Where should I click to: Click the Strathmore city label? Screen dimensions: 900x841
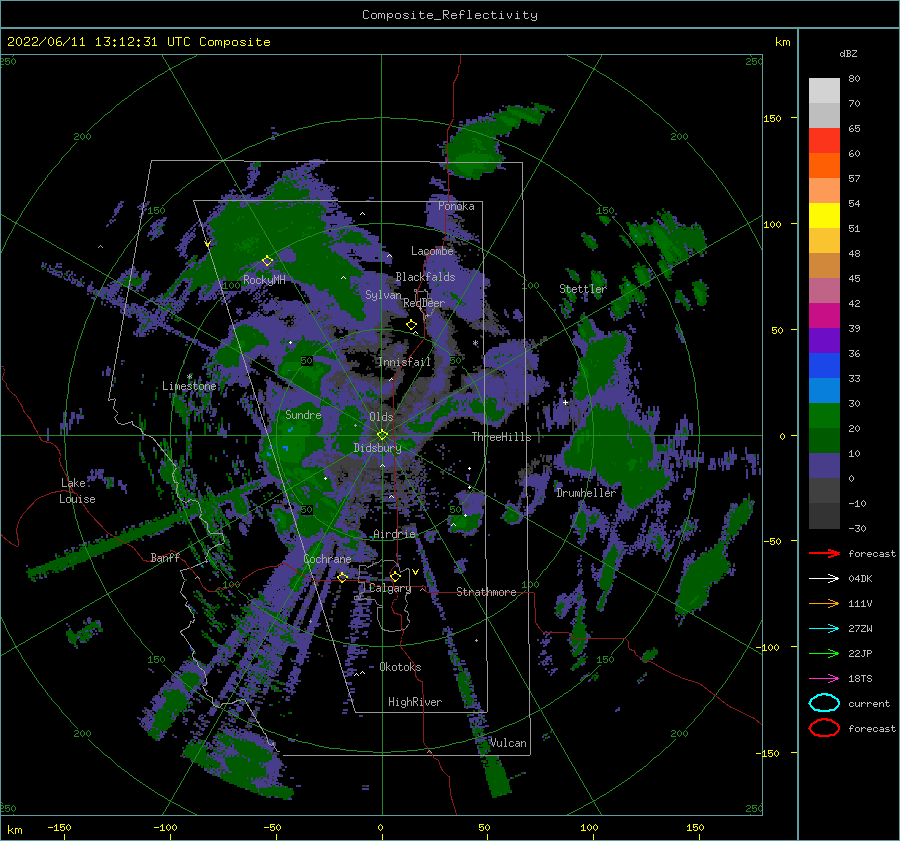(x=486, y=592)
